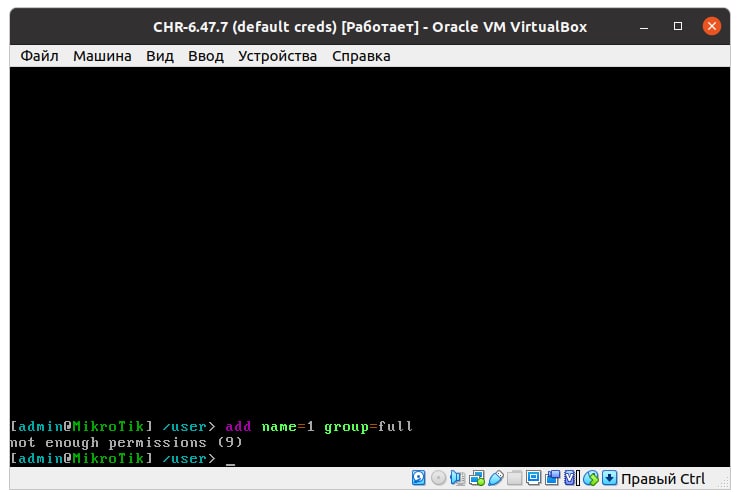This screenshot has width=740, height=499.
Task: Minimize the VirtualBox window
Action: point(644,26)
